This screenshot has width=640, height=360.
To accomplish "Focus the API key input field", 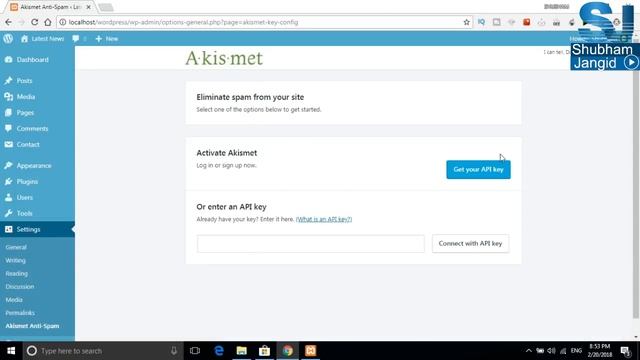I will [311, 244].
